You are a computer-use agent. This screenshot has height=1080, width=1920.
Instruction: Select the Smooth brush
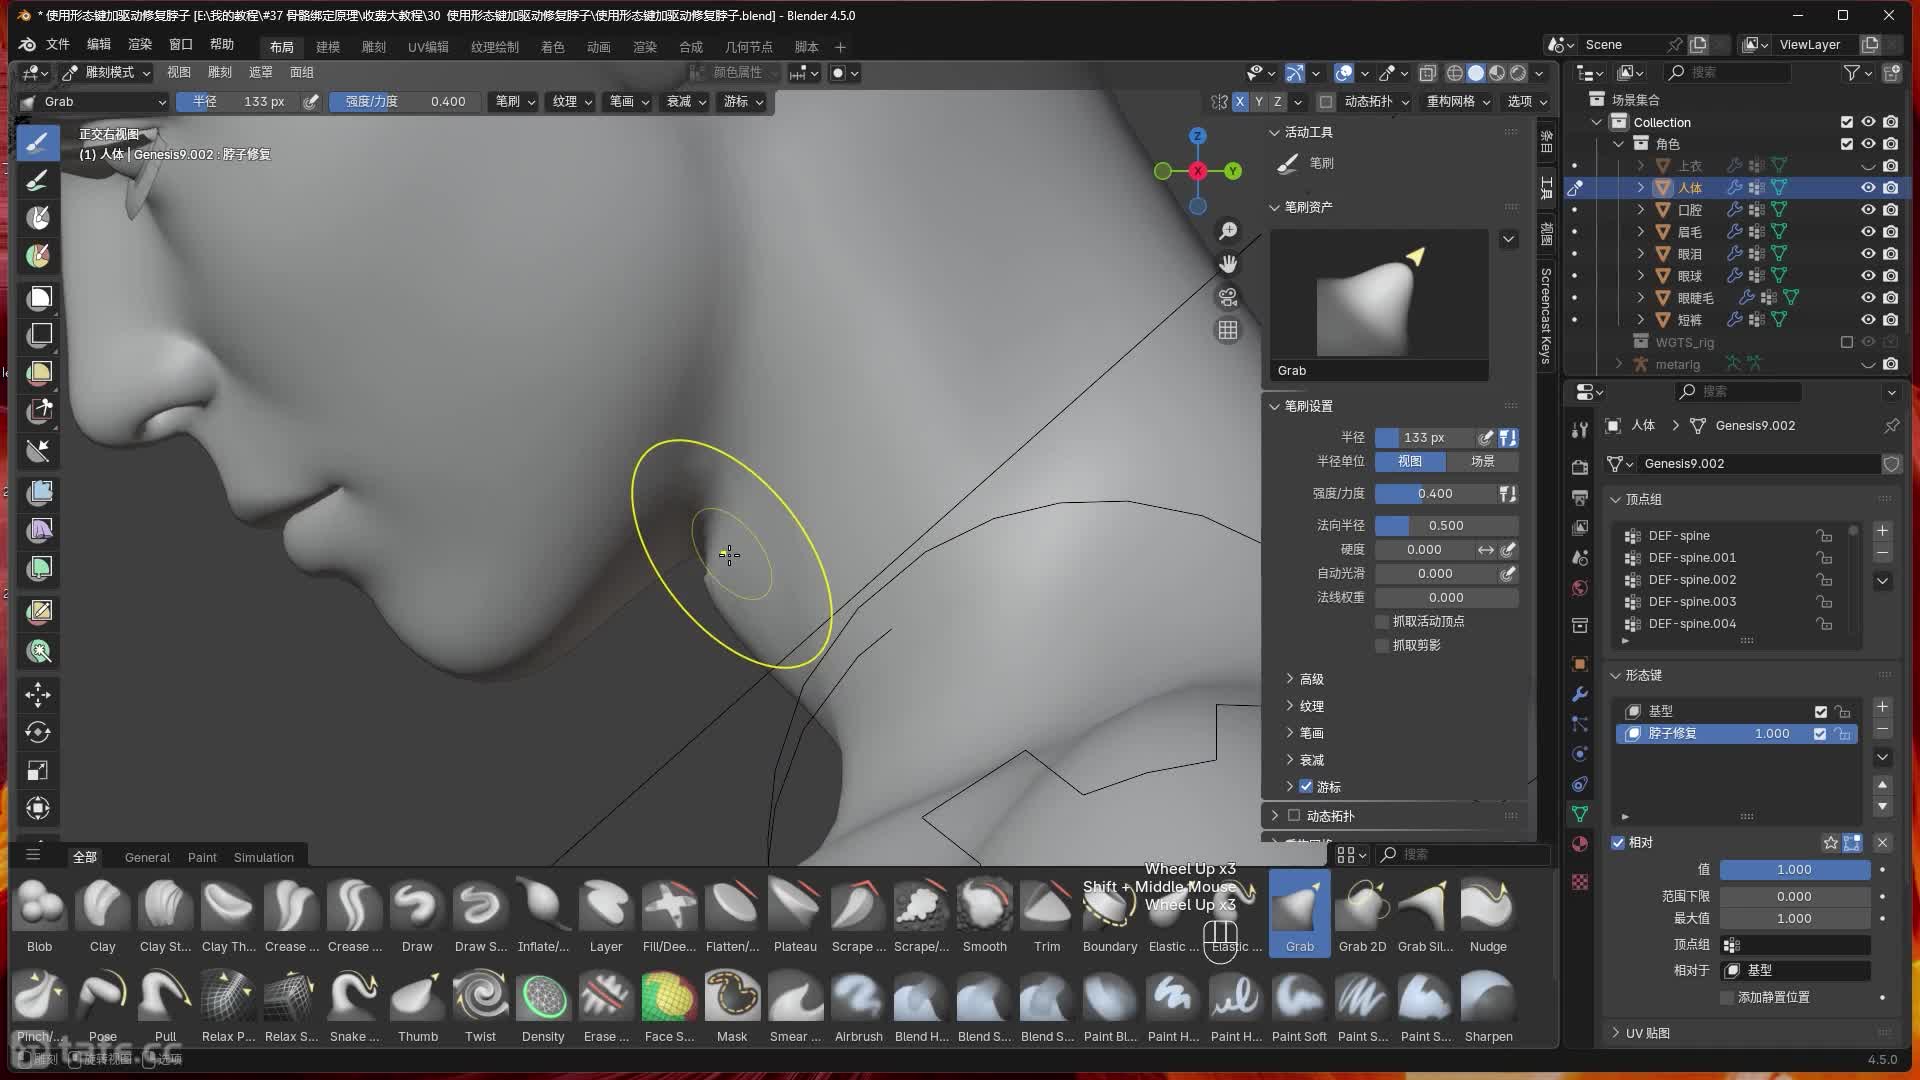tap(985, 915)
